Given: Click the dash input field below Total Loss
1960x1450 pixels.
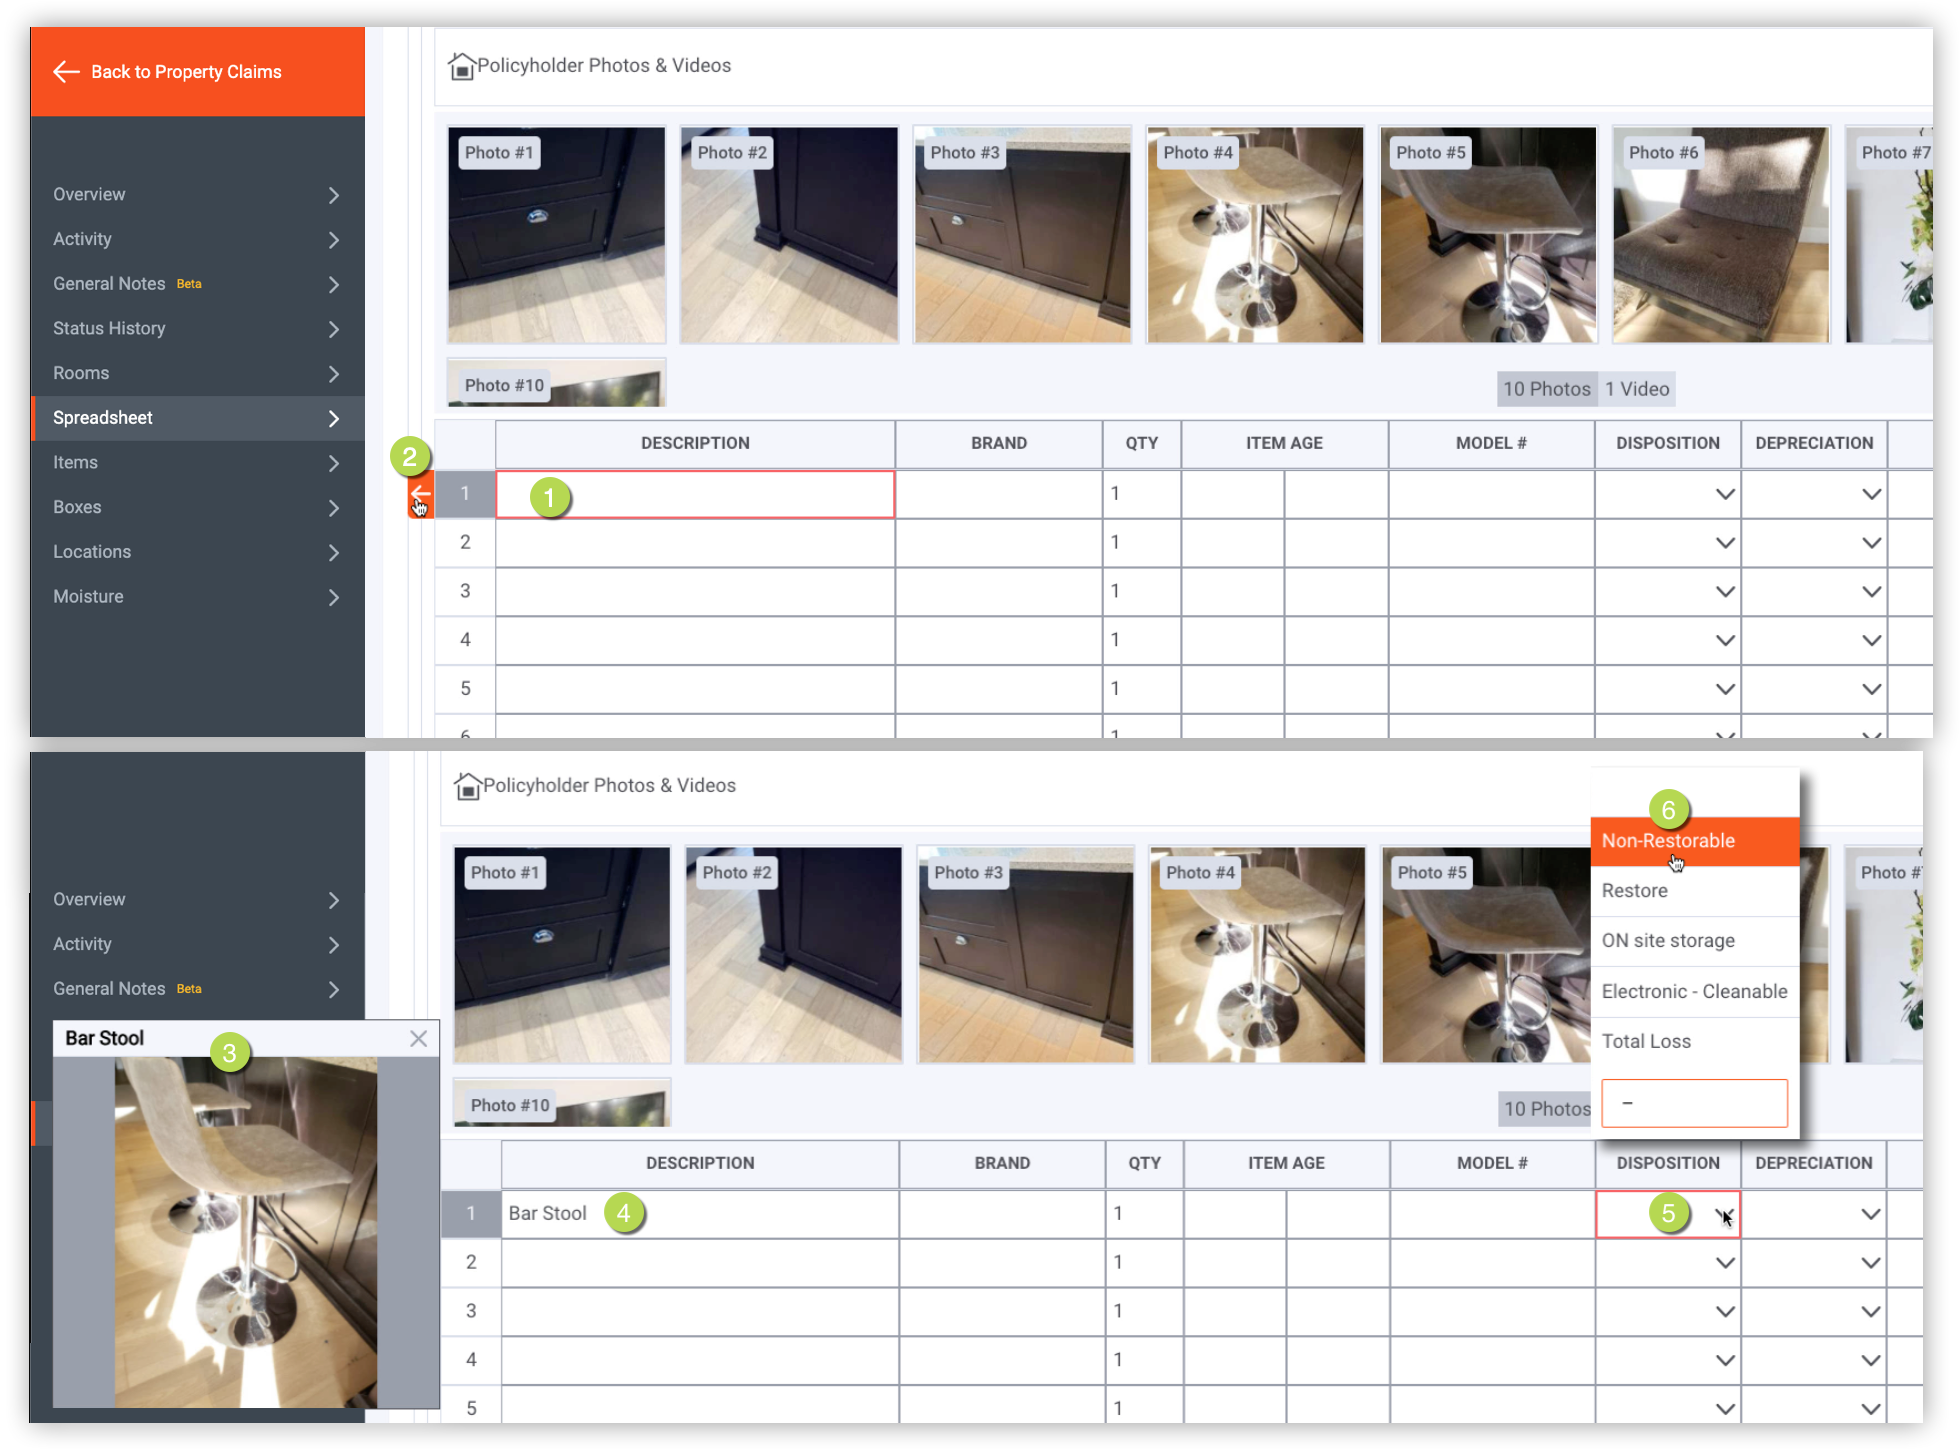Looking at the screenshot, I should [x=1694, y=1103].
